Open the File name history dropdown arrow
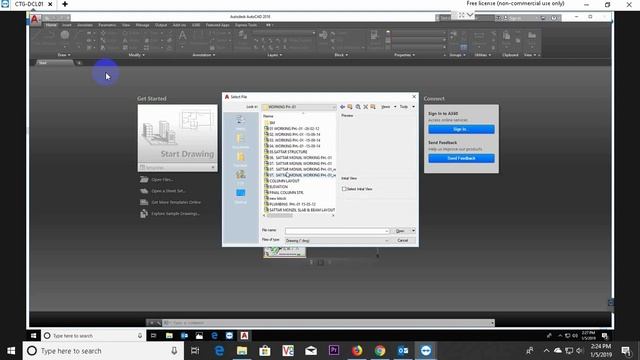The image size is (640, 360). click(386, 231)
